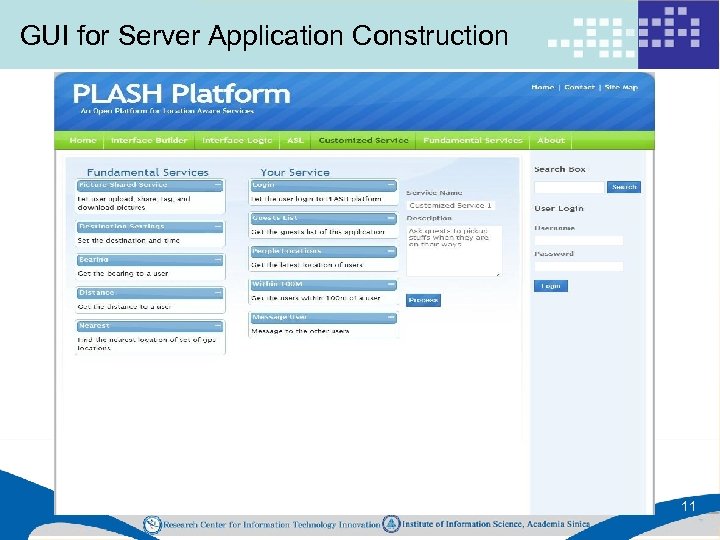
Task: Focus the Search Box input
Action: point(569,187)
